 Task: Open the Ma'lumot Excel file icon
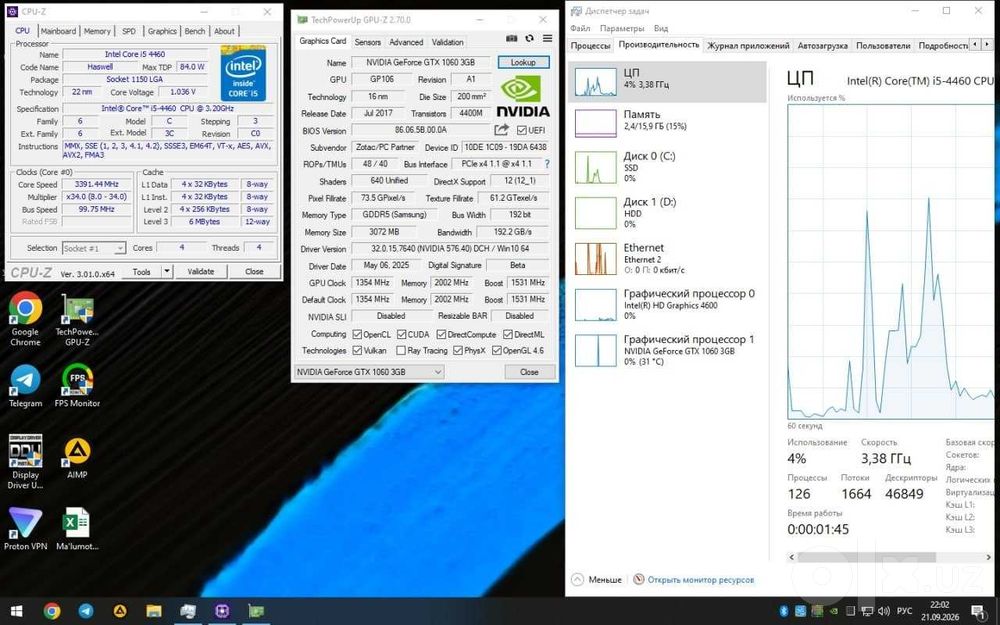77,528
